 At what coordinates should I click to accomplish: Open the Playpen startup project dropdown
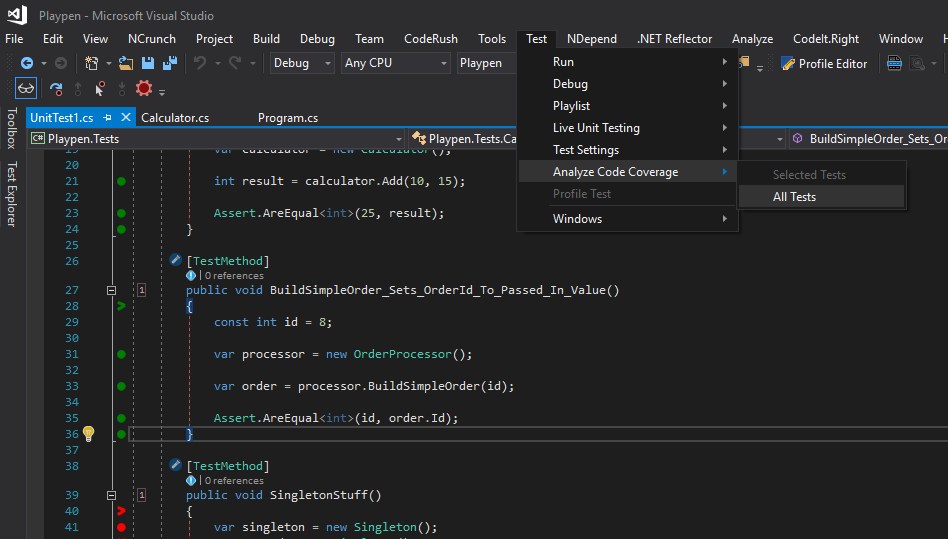pos(487,63)
